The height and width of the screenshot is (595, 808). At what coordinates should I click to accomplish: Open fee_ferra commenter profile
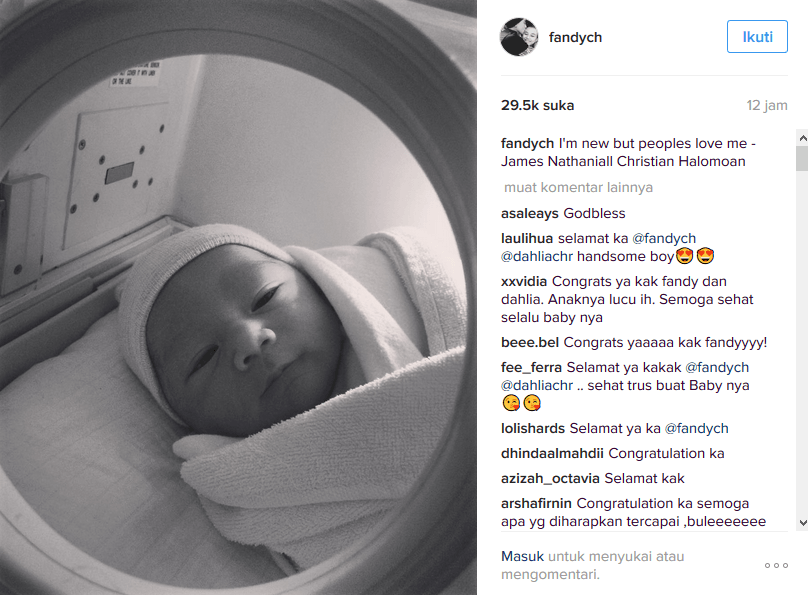point(531,368)
